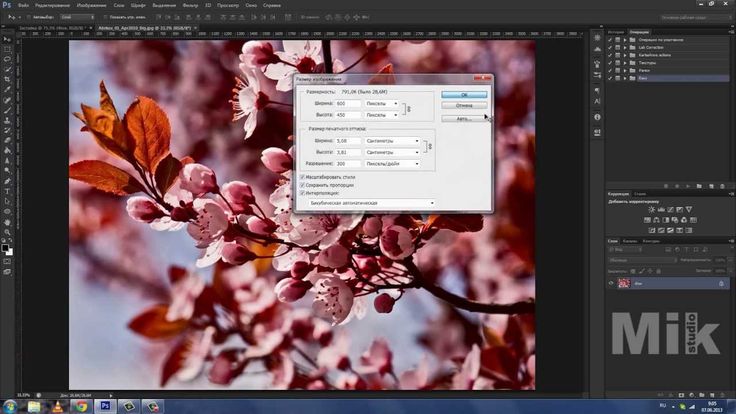Add a Curves adjustment
Viewport: 736px width, 414px height.
[670, 209]
